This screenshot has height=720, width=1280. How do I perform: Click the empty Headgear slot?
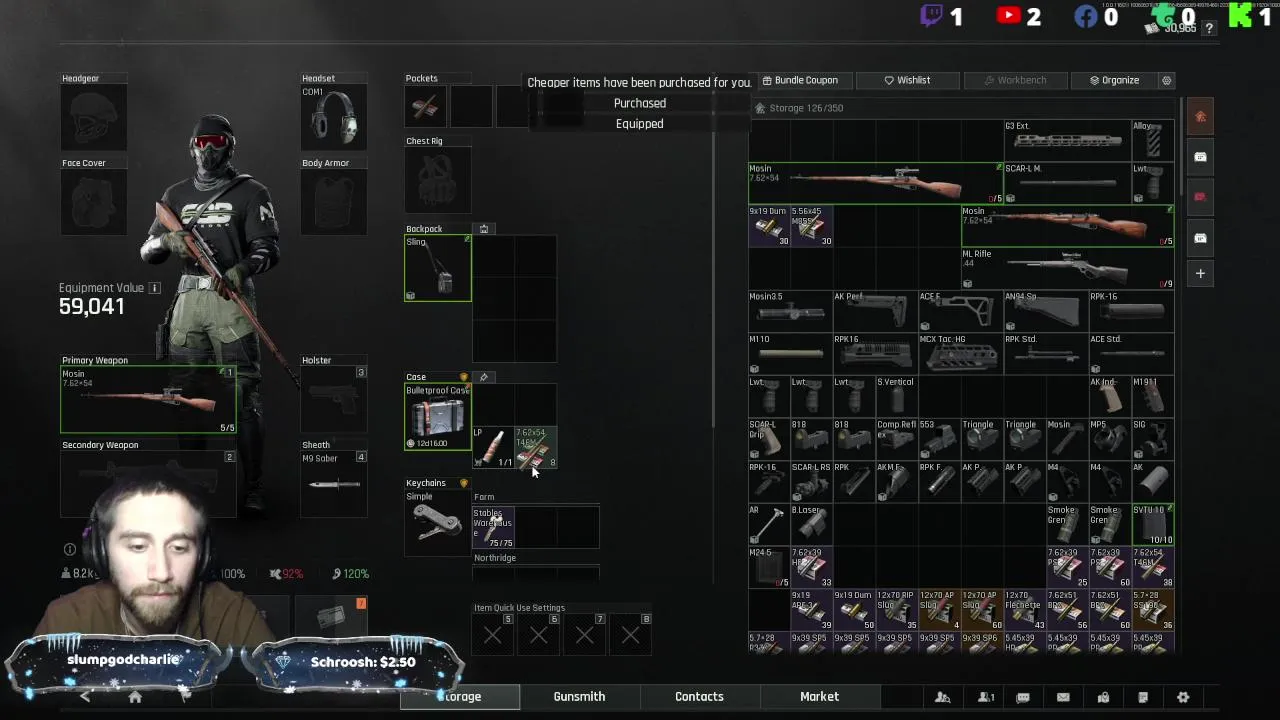point(94,118)
